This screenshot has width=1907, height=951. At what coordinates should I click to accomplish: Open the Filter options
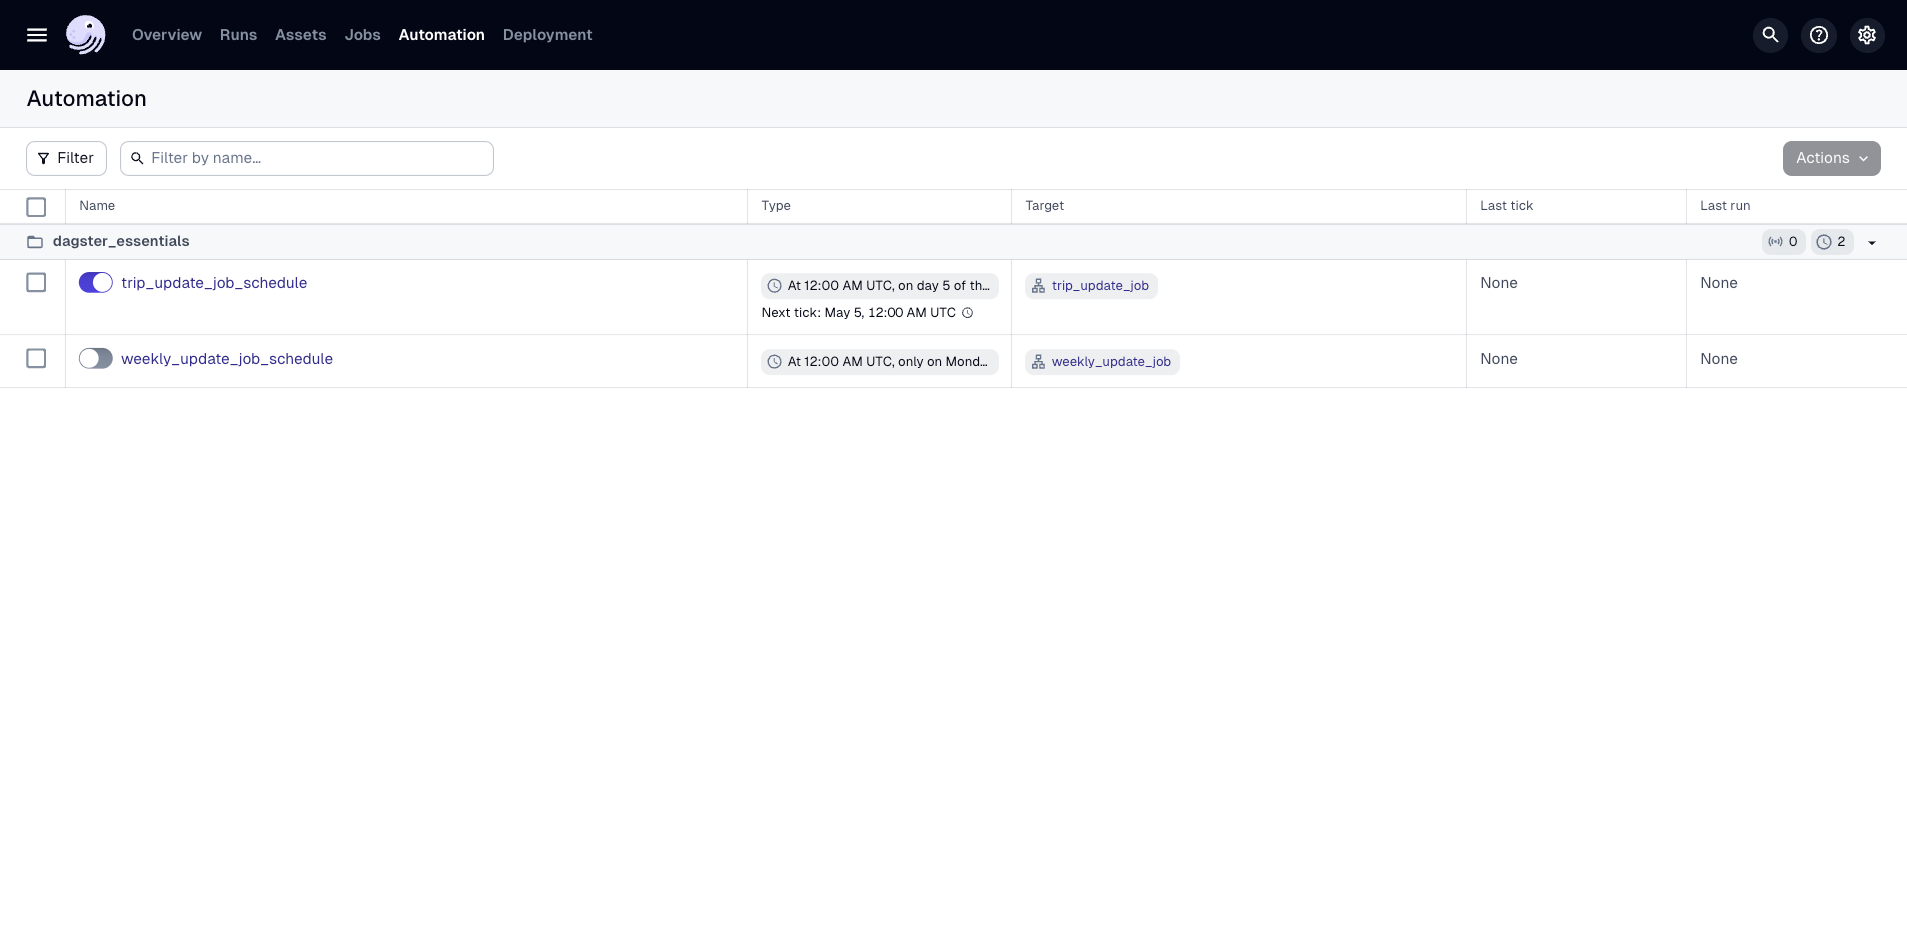click(x=66, y=157)
